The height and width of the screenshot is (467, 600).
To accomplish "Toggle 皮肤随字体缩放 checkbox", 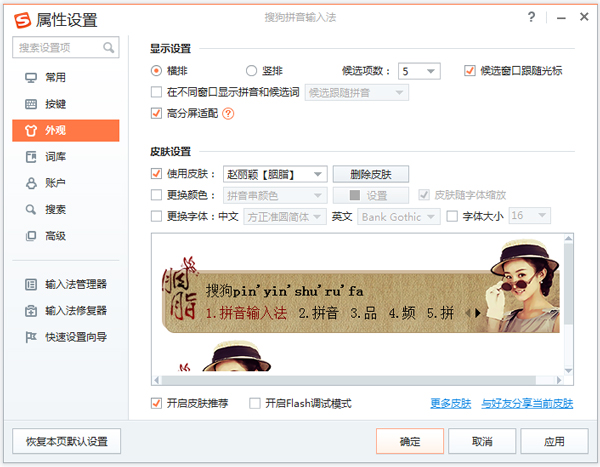I will (424, 195).
